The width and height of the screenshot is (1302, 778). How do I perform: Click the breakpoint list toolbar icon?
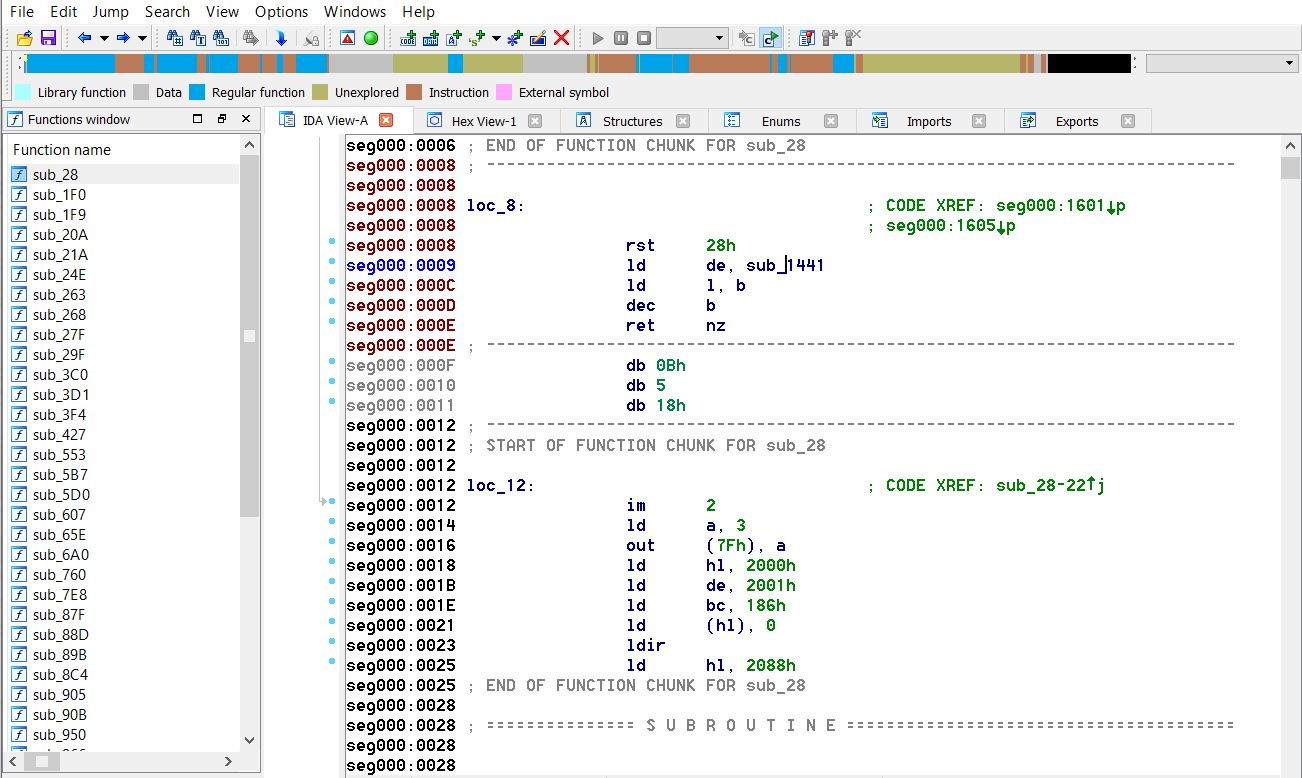click(x=807, y=38)
